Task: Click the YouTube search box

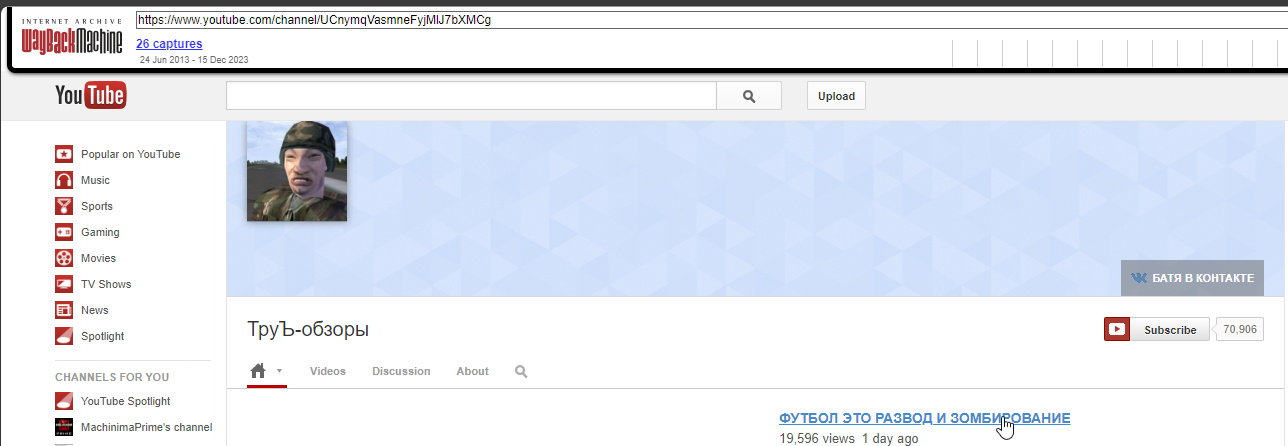Action: [x=472, y=96]
